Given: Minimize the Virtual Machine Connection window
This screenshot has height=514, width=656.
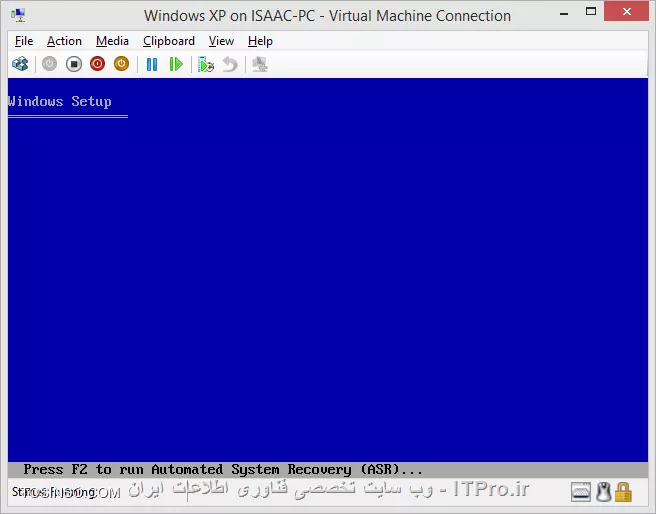Looking at the screenshot, I should (564, 13).
